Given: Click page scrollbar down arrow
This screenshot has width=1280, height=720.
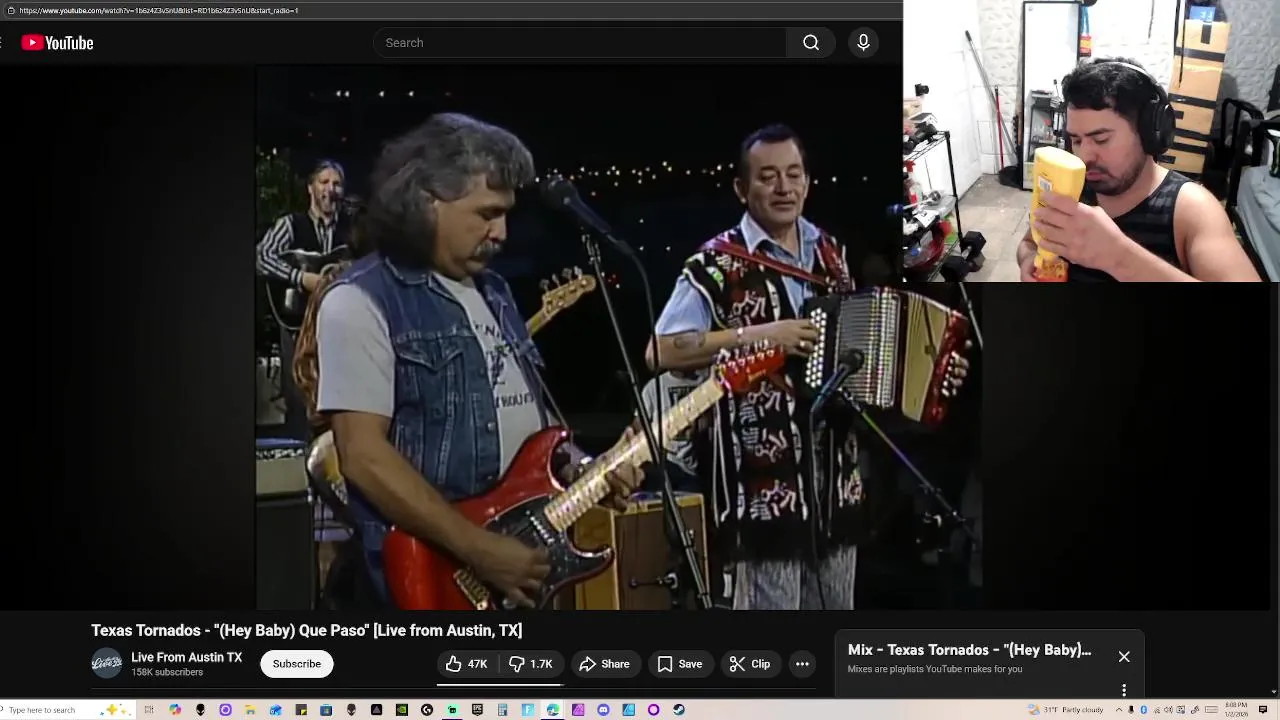Looking at the screenshot, I should pos(1274,692).
